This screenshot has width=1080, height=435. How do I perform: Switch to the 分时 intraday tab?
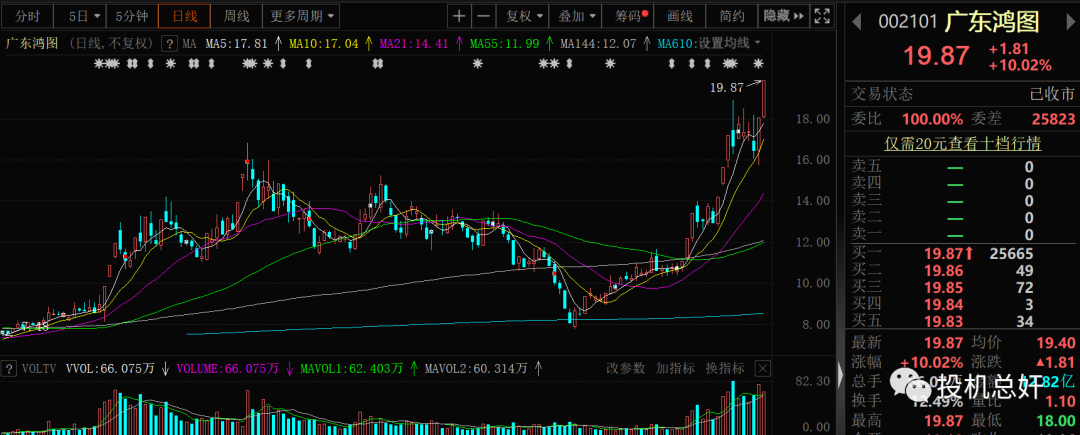[x=28, y=16]
